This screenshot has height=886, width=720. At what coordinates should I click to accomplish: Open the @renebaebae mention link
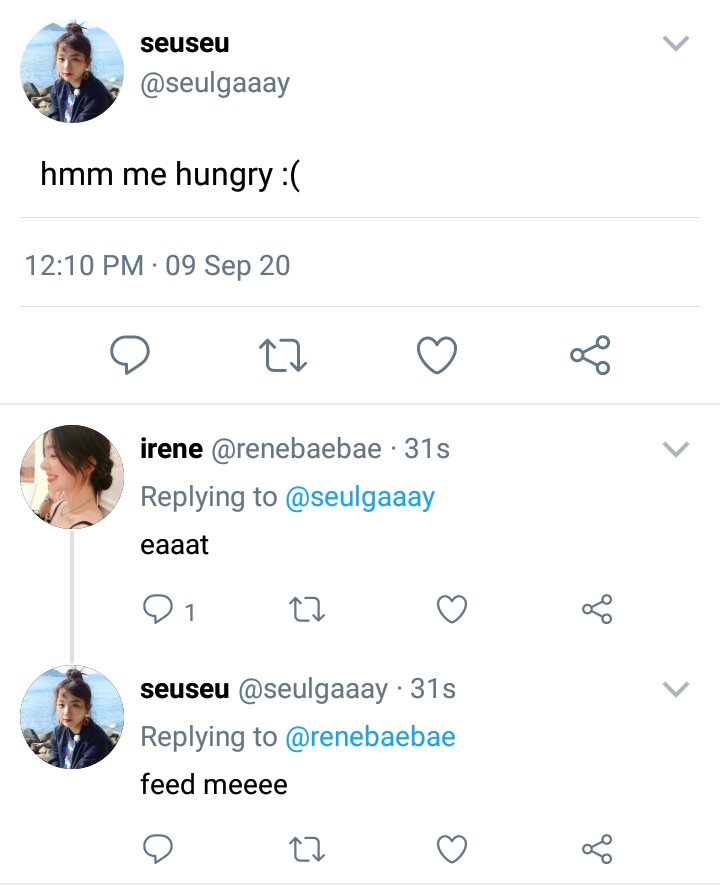(x=370, y=737)
